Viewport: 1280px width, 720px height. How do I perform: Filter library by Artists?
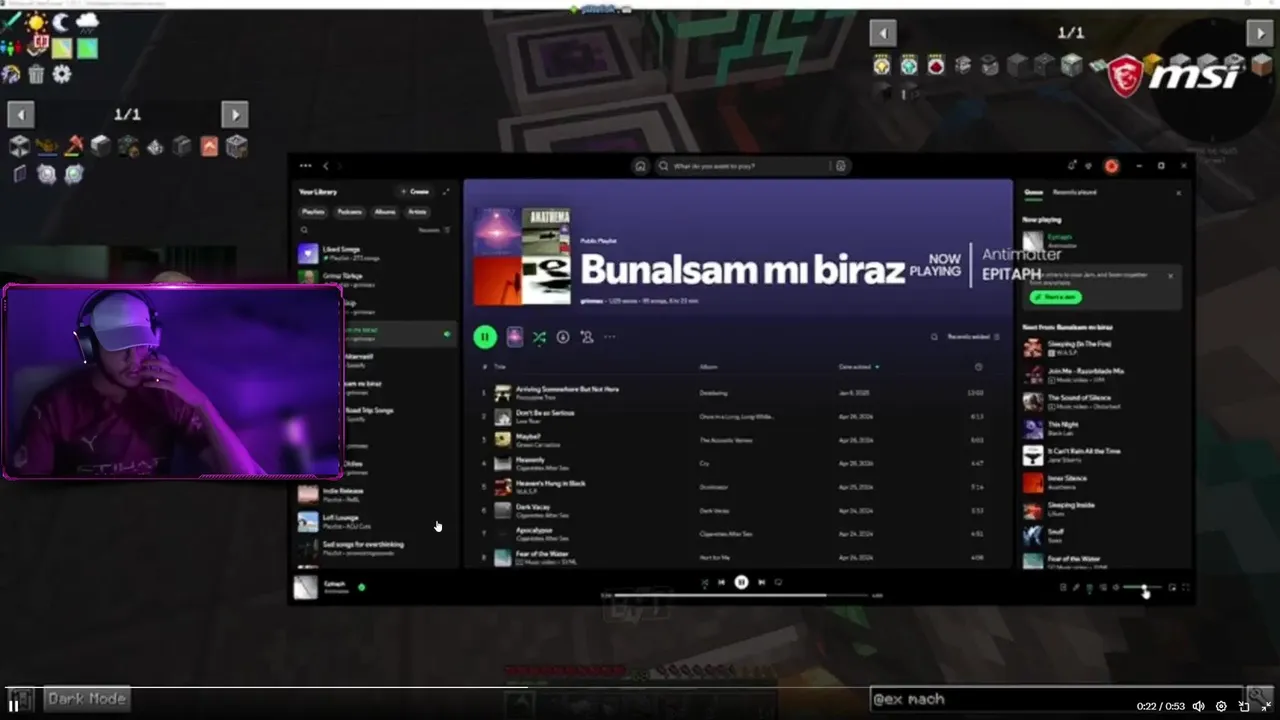tap(418, 212)
